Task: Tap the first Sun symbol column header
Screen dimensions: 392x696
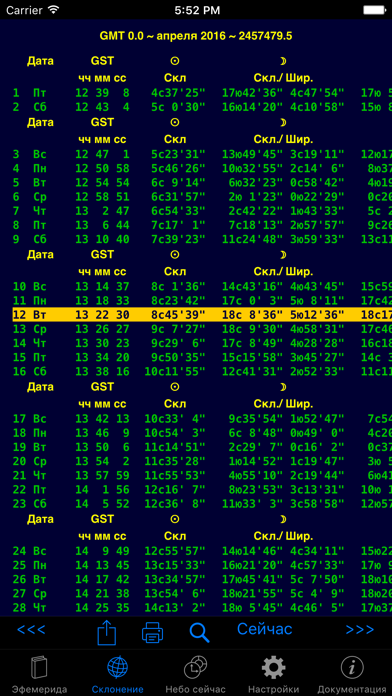Action: click(175, 61)
